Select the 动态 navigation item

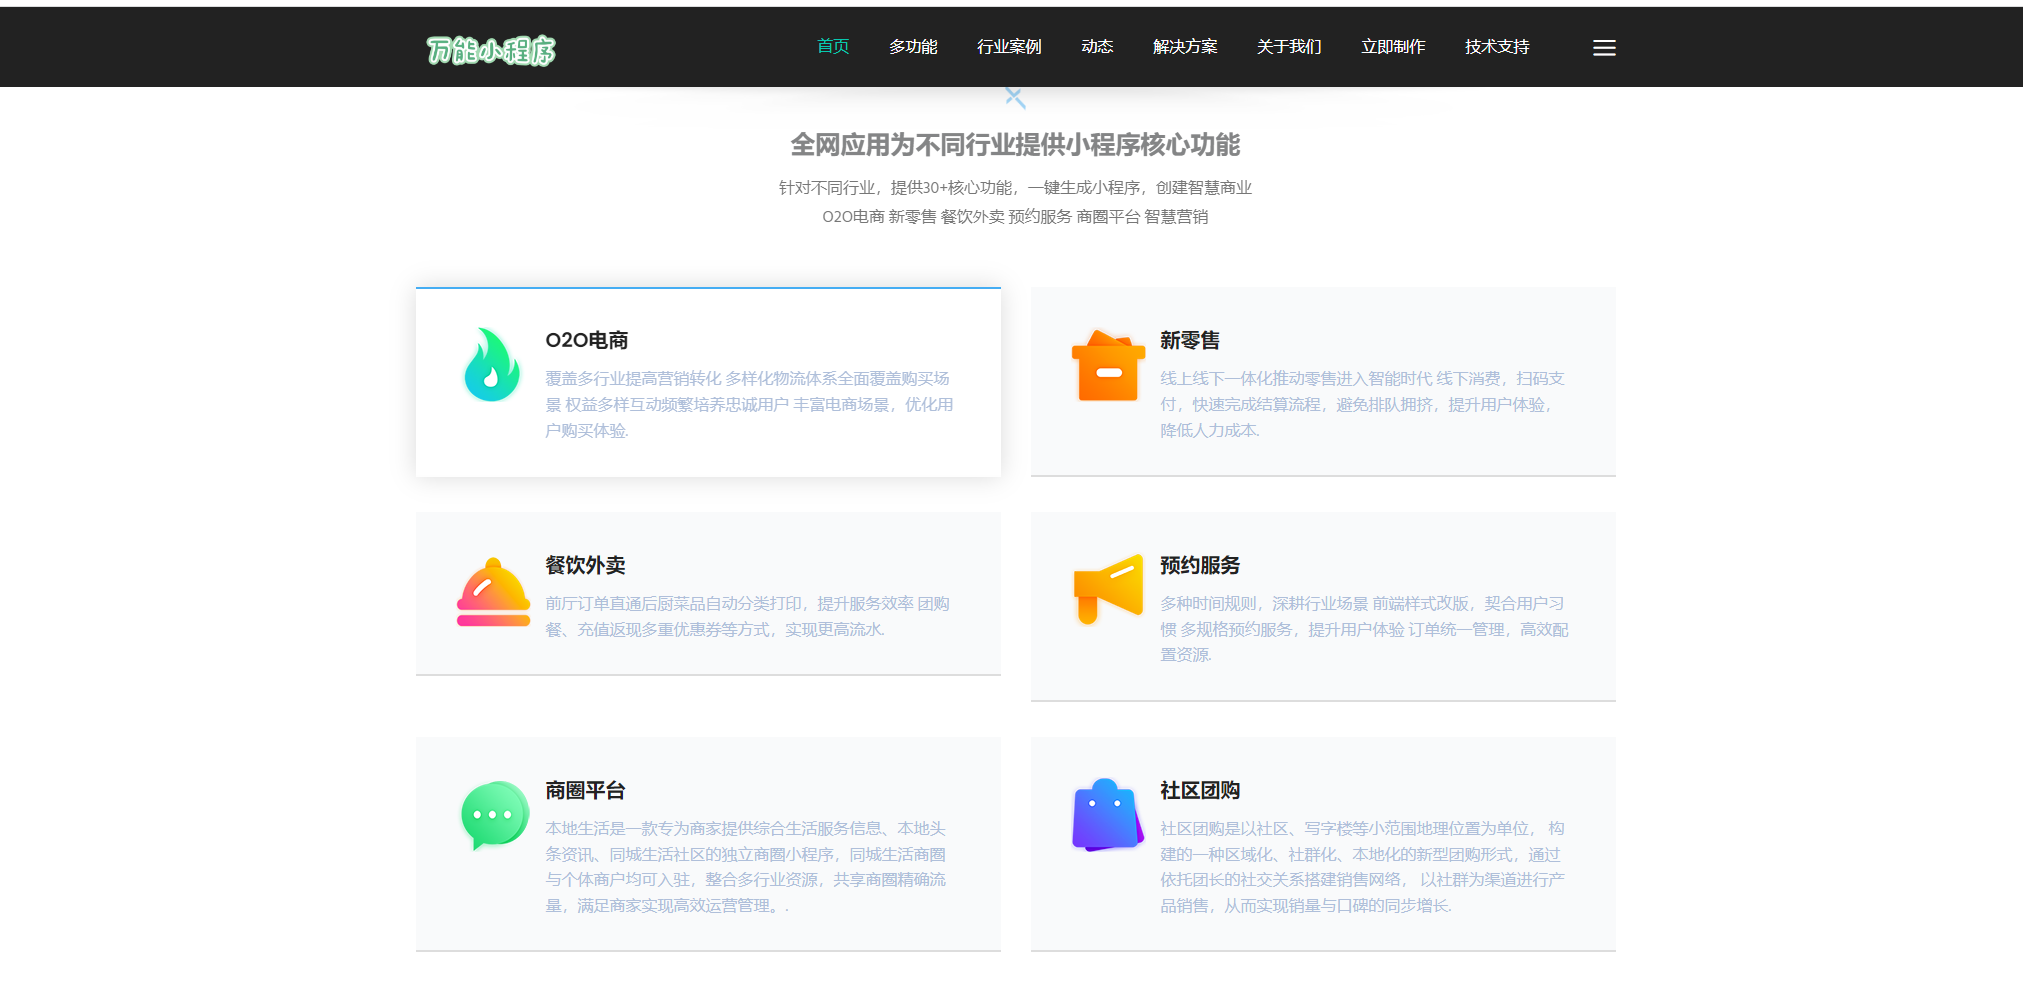click(1097, 47)
